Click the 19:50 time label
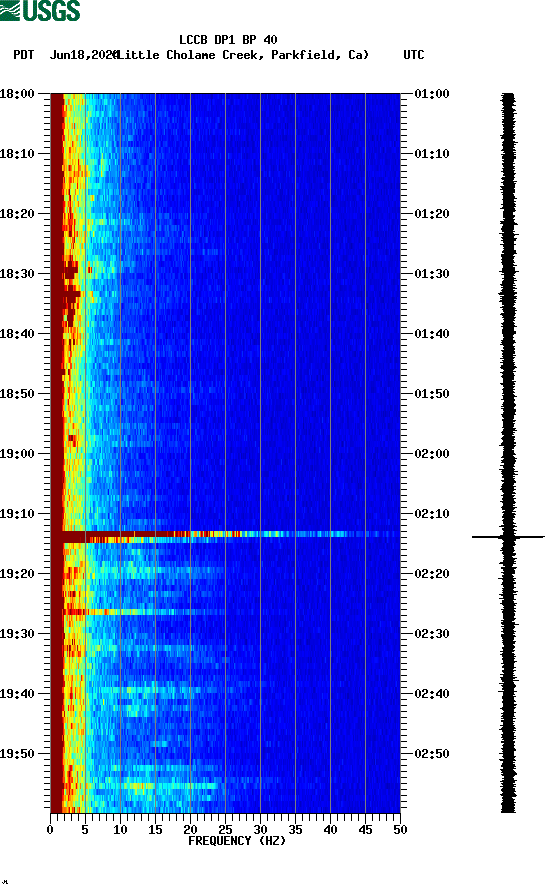Image resolution: width=552 pixels, height=893 pixels. [17, 754]
